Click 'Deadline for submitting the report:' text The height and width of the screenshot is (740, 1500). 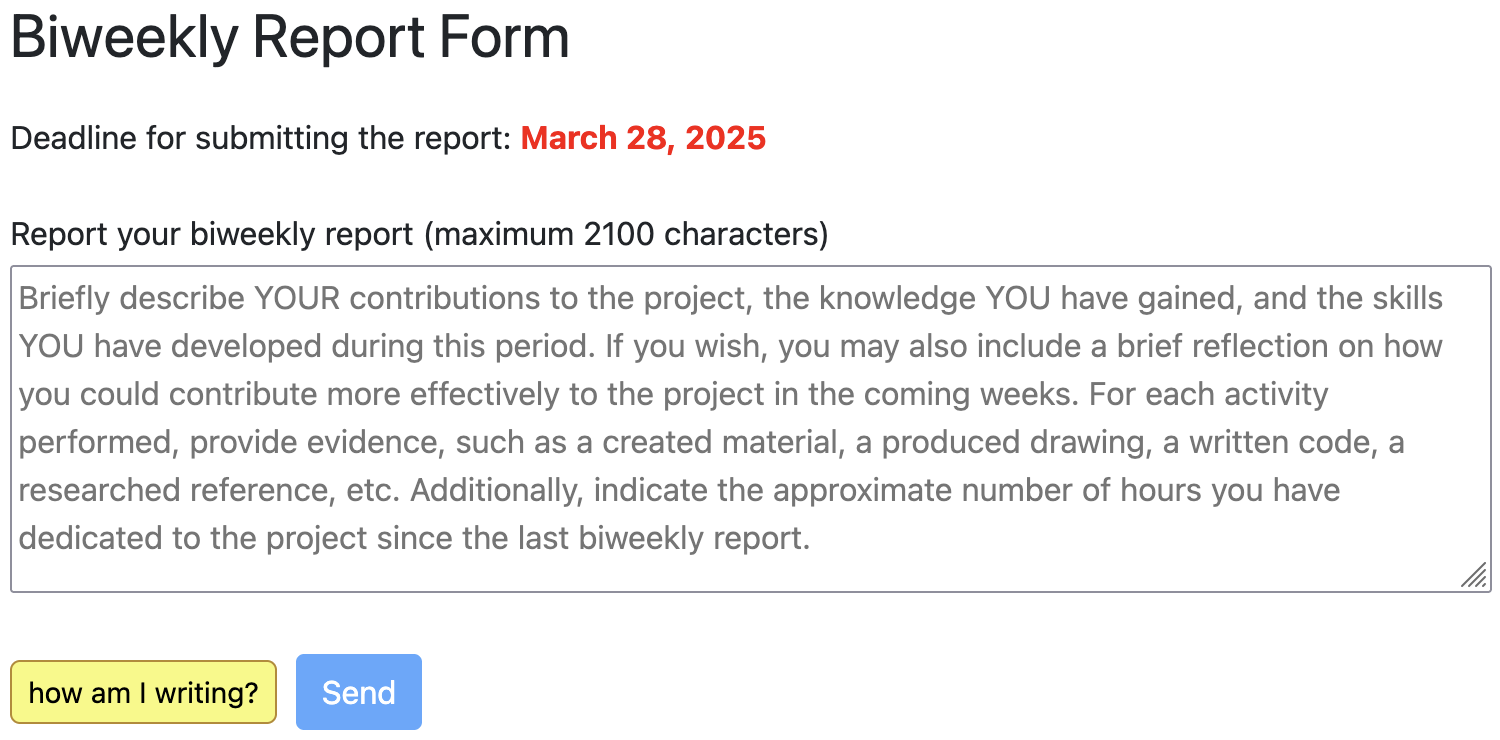261,138
